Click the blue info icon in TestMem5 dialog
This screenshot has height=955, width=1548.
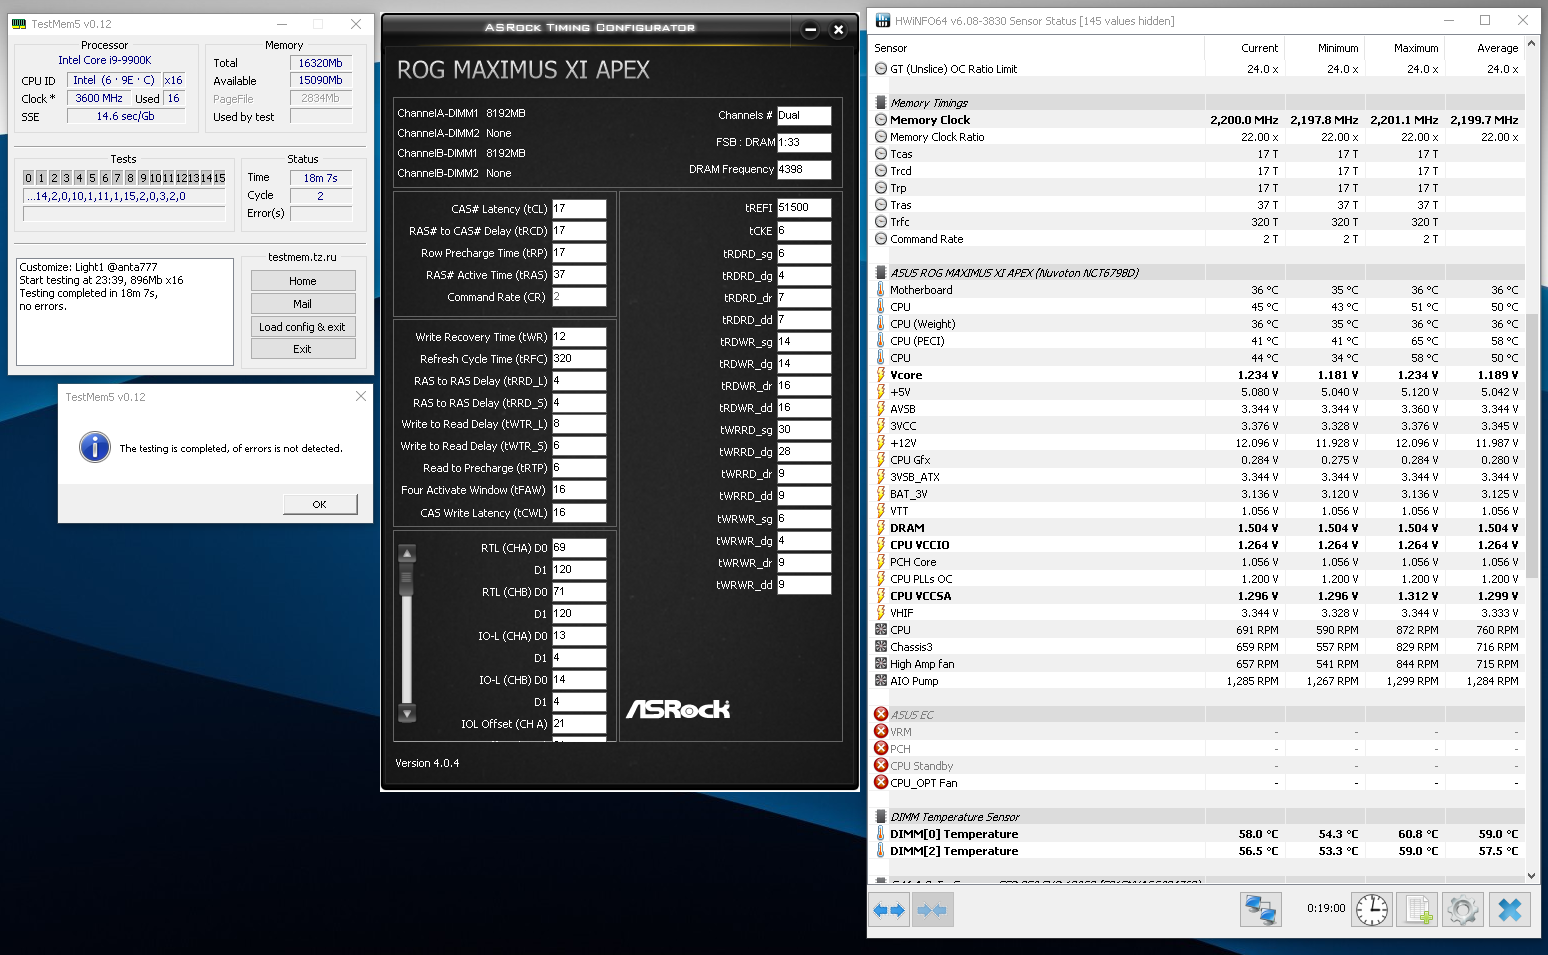[95, 447]
